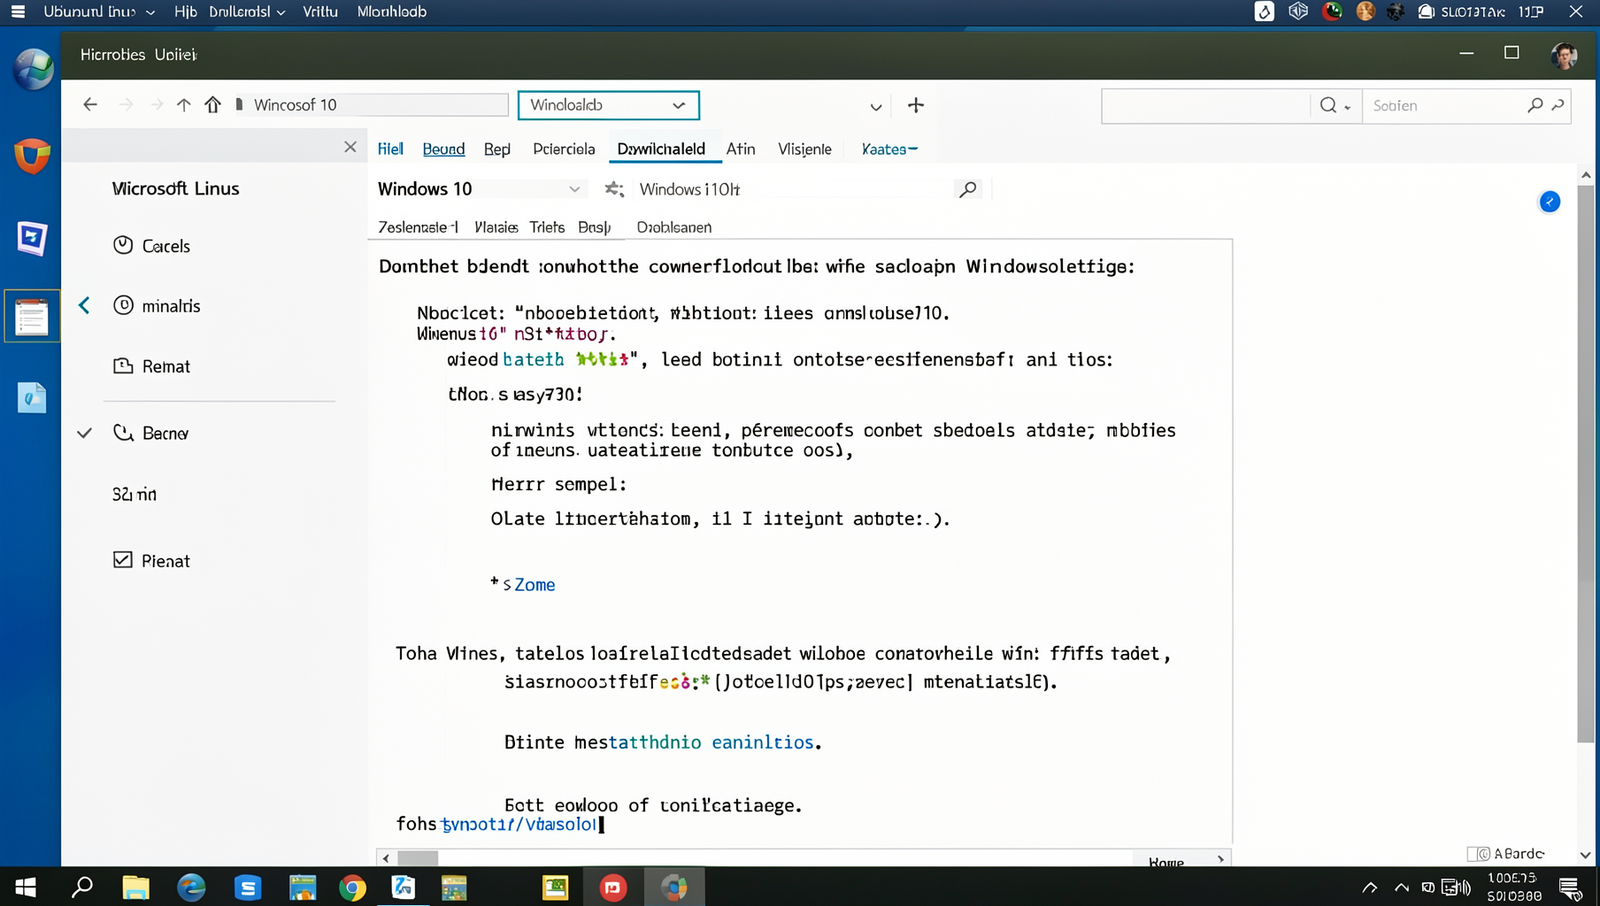Open the search magnifier dropdown in top search box
Viewport: 1600px width, 906px height.
(x=1335, y=105)
